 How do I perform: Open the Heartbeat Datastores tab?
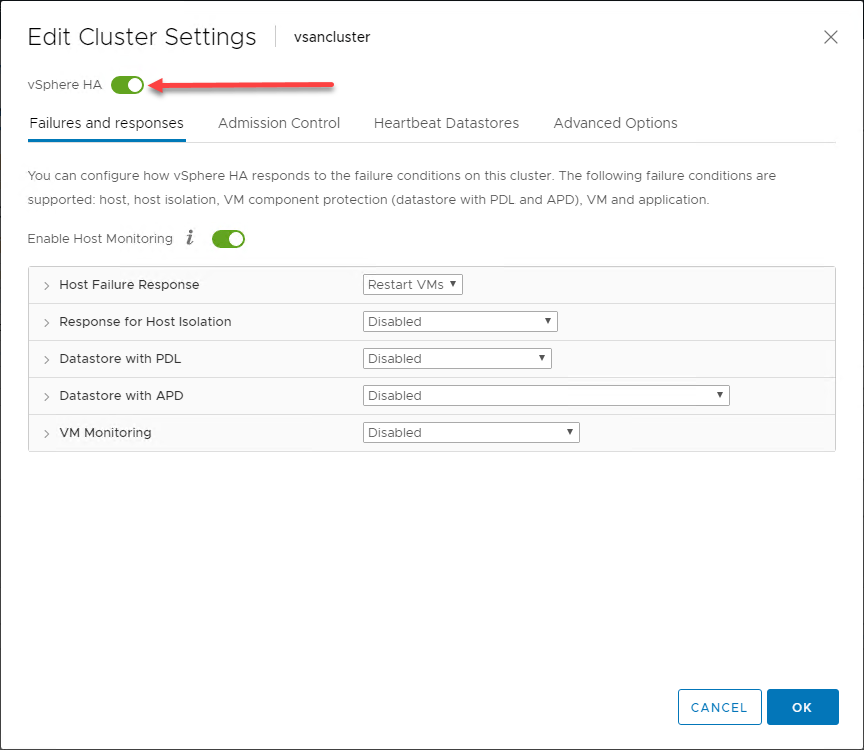click(446, 123)
